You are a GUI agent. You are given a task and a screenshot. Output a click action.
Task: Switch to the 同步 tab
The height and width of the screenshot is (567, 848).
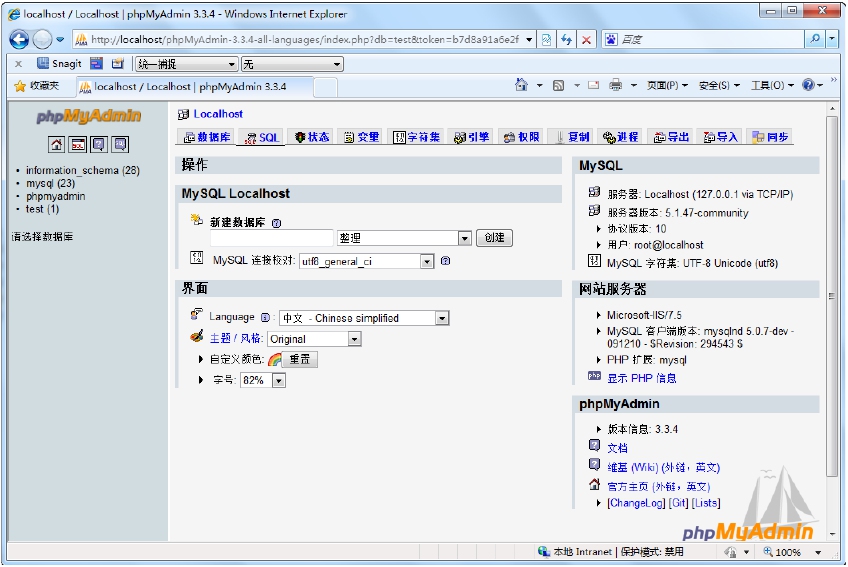[770, 137]
